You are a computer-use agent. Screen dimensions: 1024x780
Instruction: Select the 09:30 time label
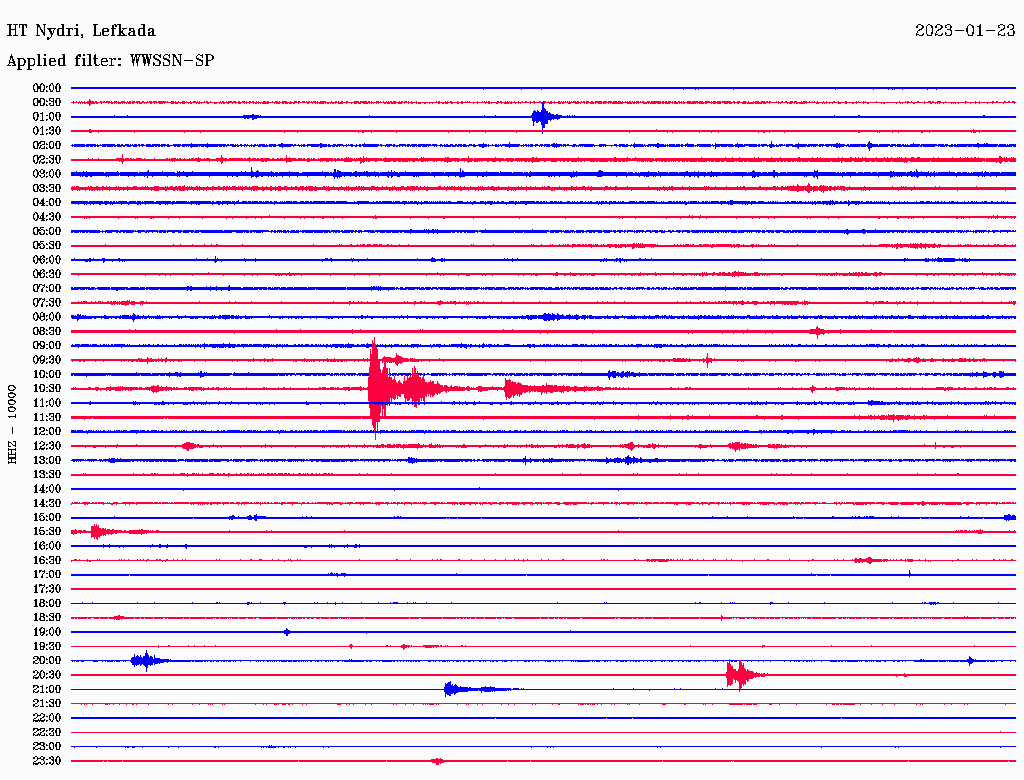[47, 360]
